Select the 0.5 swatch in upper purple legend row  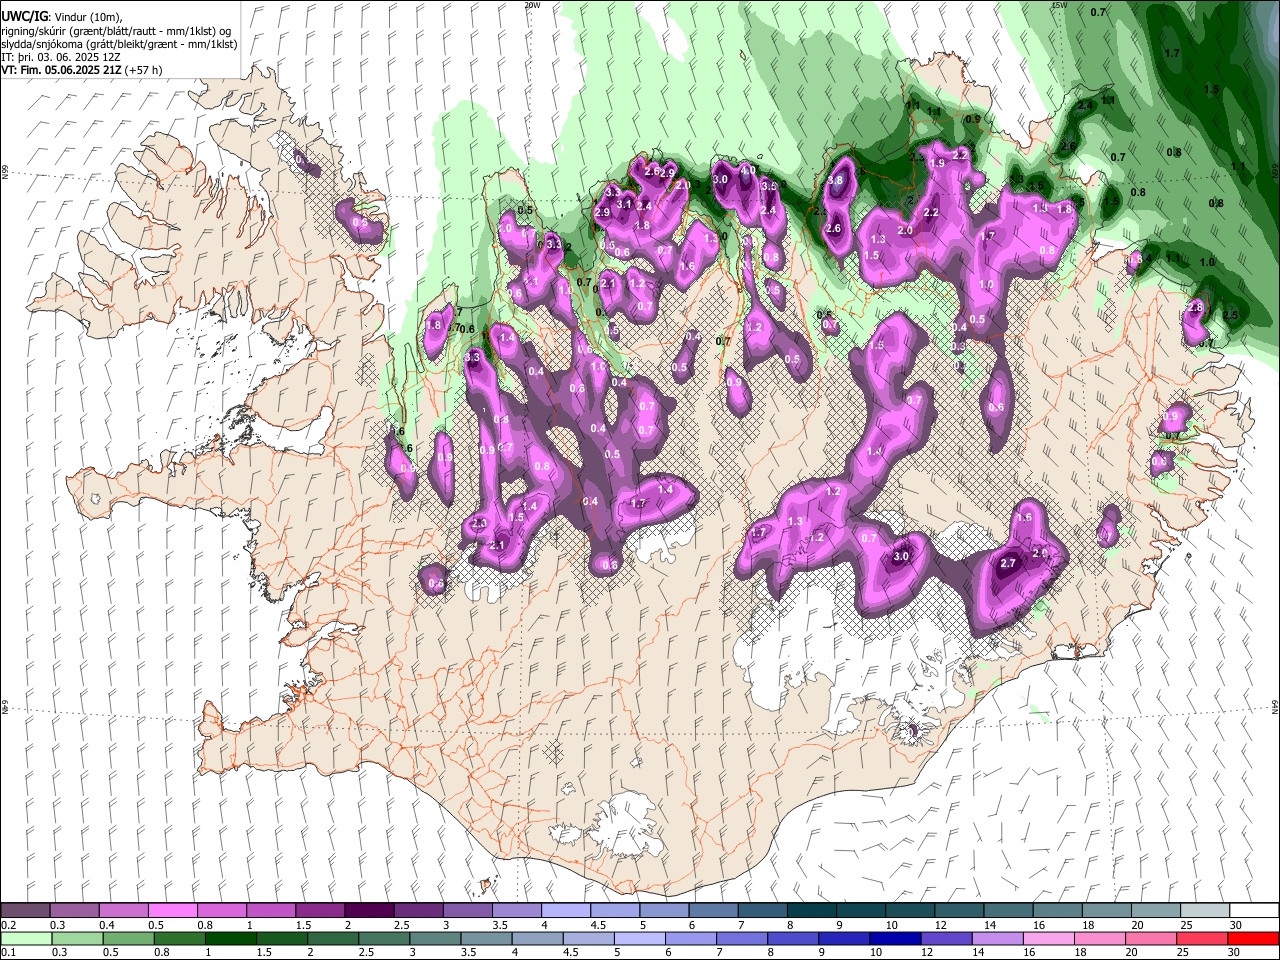pos(172,911)
